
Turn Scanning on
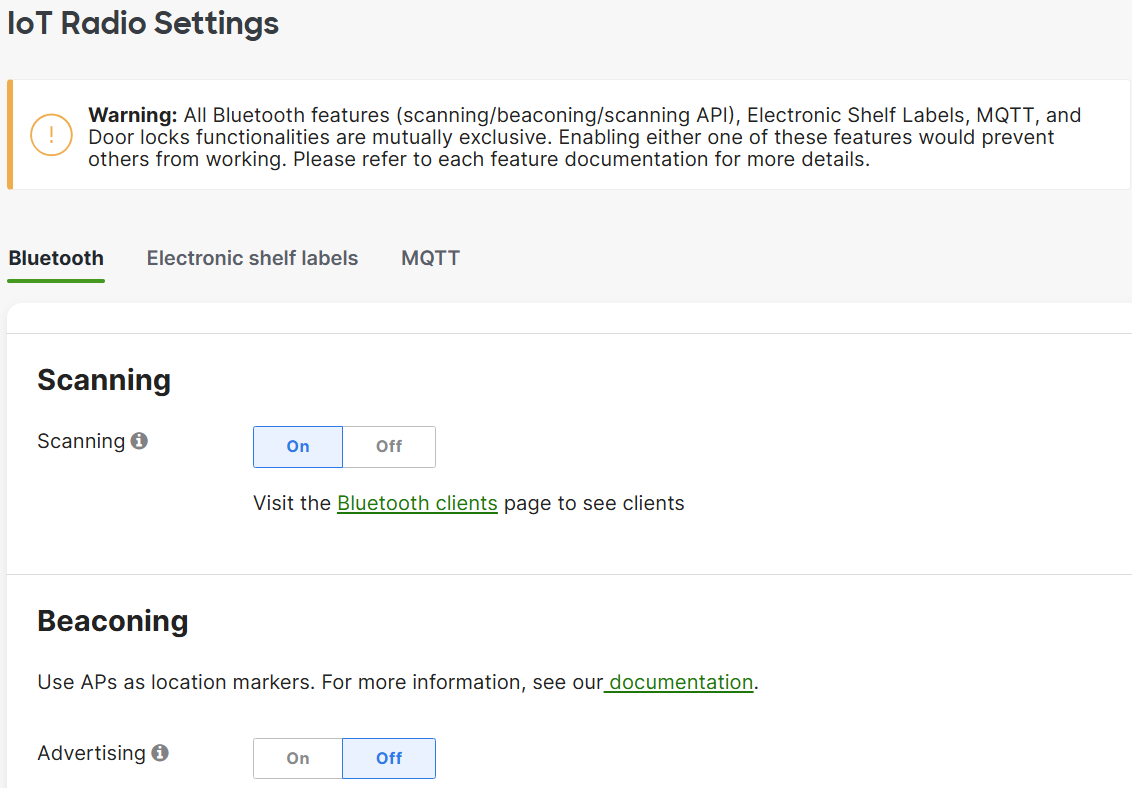click(x=298, y=447)
